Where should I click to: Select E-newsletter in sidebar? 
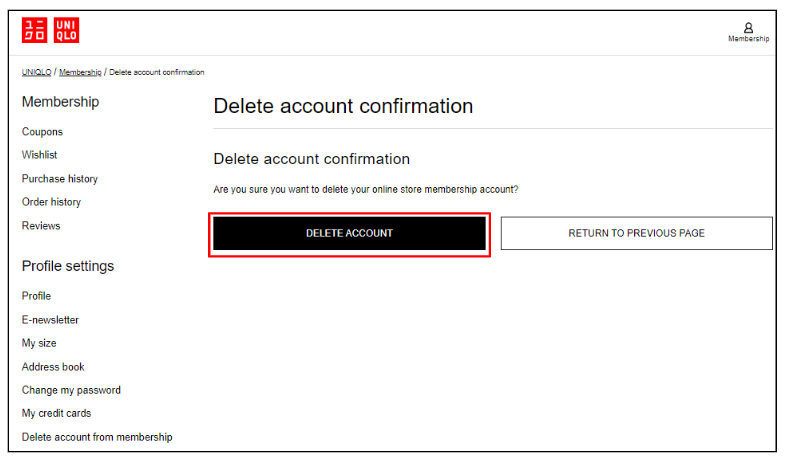[x=50, y=320]
